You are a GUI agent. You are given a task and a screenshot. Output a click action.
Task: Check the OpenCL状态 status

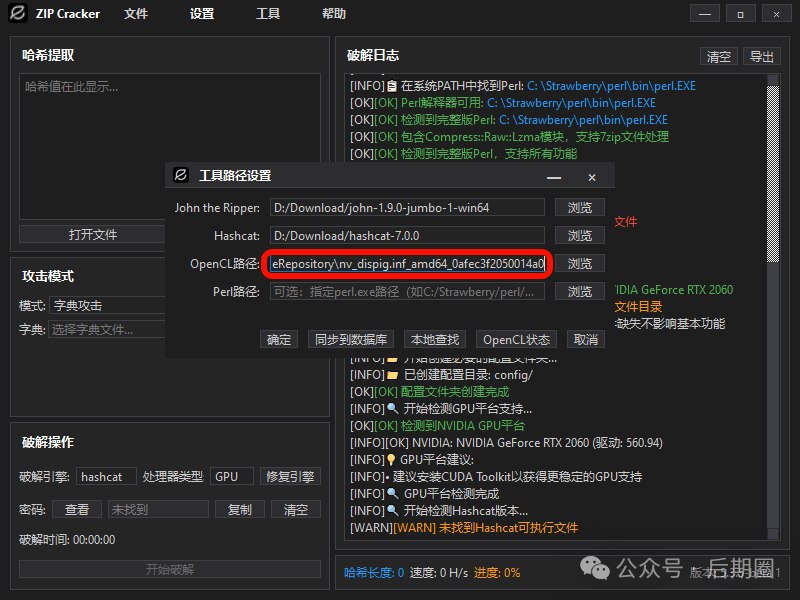516,339
